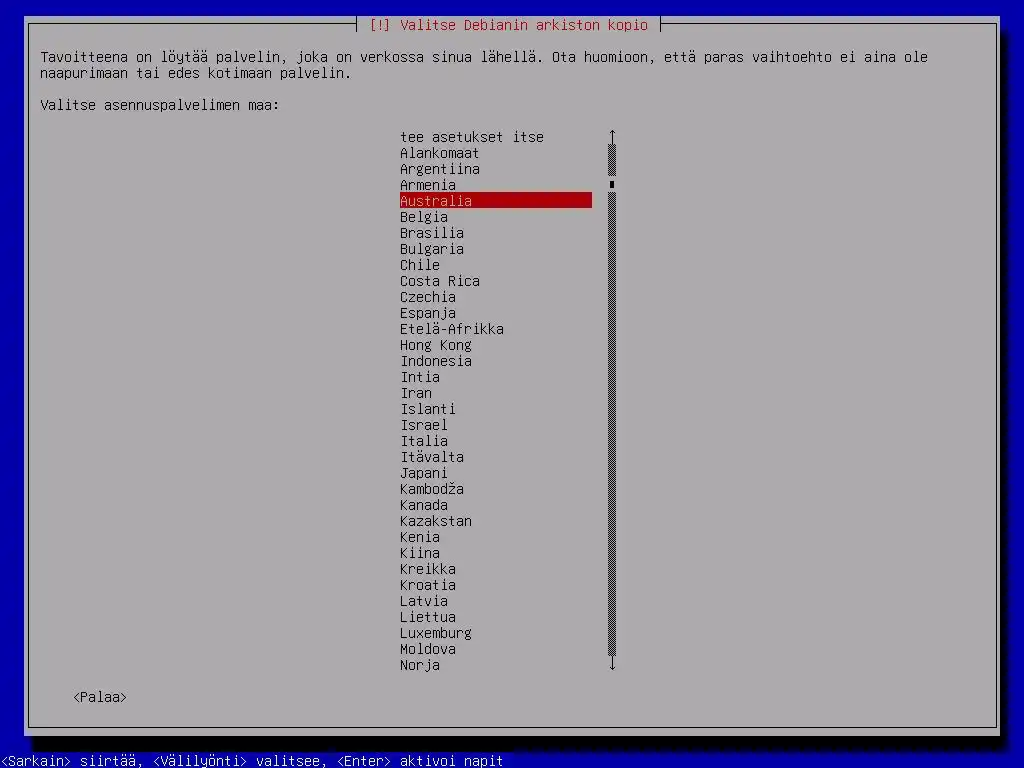Click the lower scrollbar track
This screenshot has height=768, width=1024.
click(612, 424)
